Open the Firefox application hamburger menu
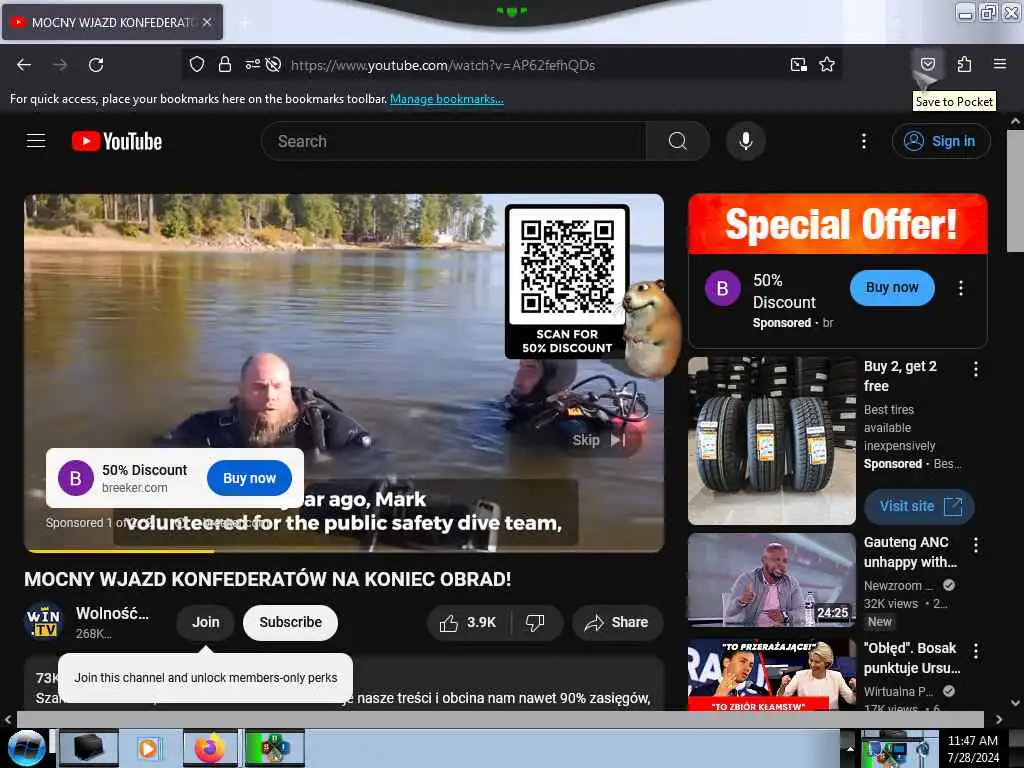The image size is (1024, 768). pyautogui.click(x=999, y=64)
